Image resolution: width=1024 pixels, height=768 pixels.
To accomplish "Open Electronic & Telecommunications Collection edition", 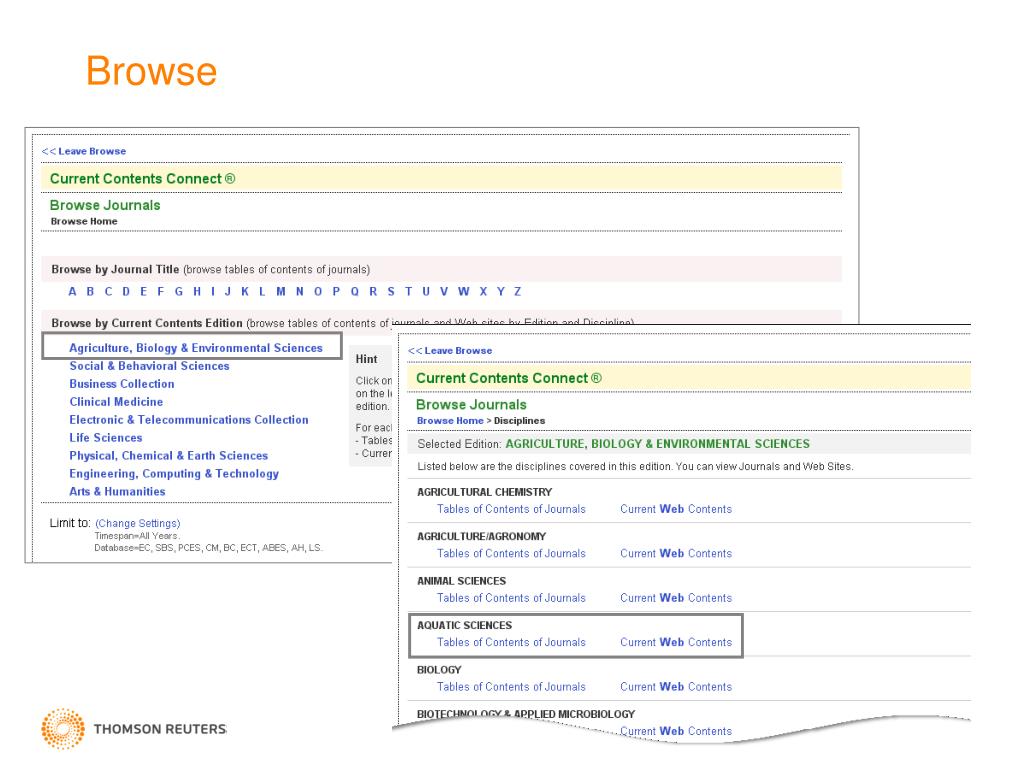I will 189,420.
